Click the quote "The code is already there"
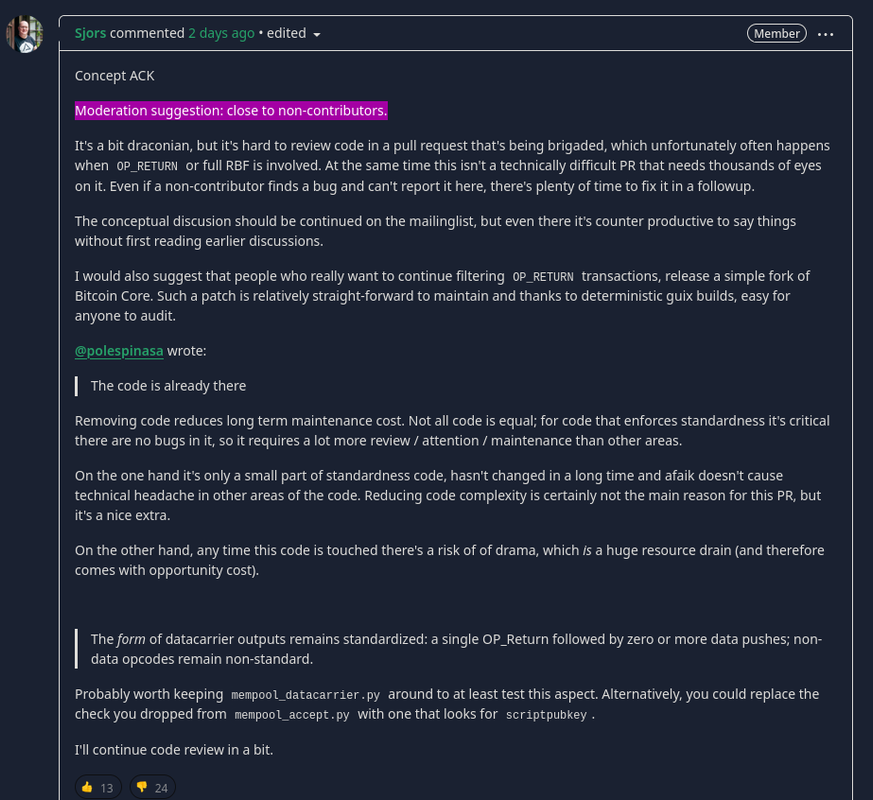Screen dimensions: 873x800 pyautogui.click(x=168, y=385)
